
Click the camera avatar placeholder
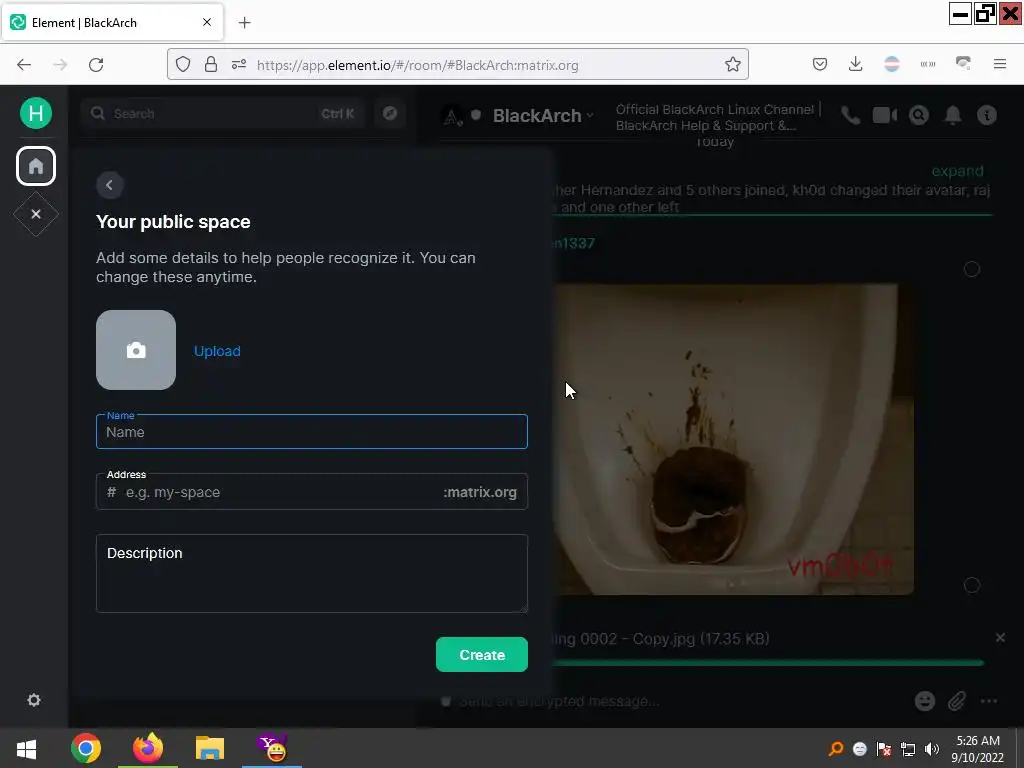tap(136, 350)
